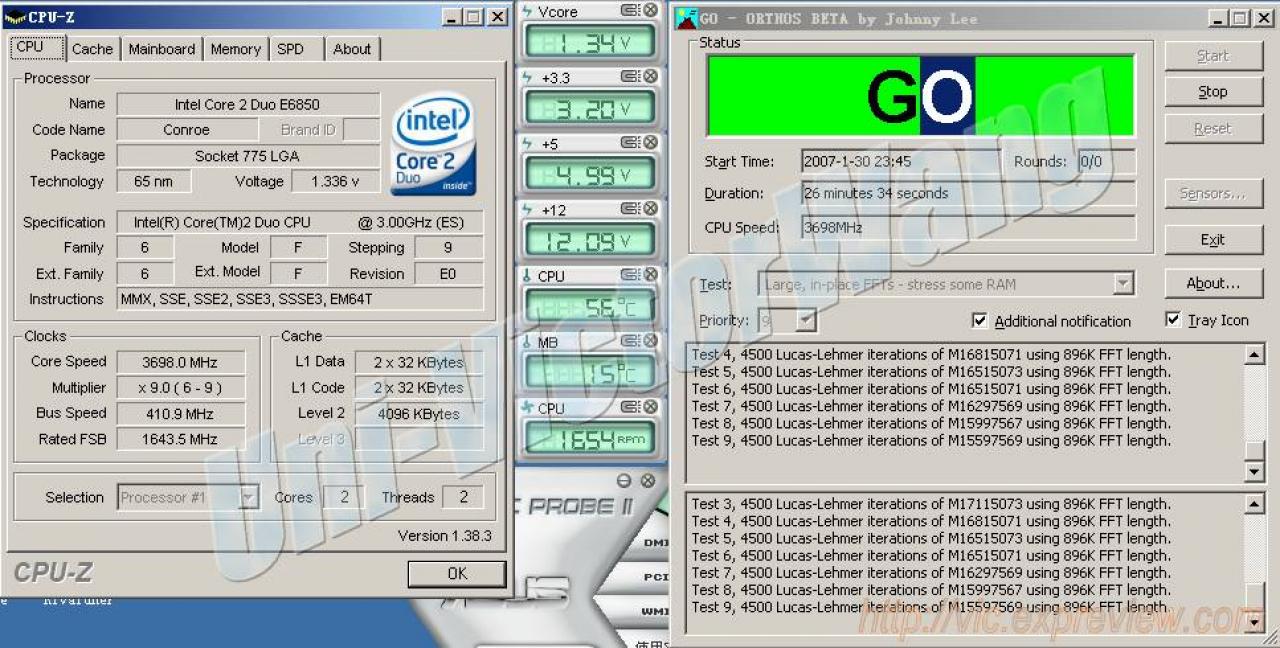Click the Stop button in ORTHOS
Screen dimensions: 1280x648
tap(1213, 92)
